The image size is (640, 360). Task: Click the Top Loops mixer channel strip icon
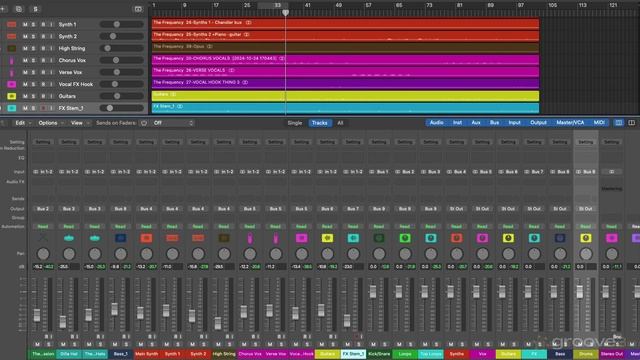(x=431, y=238)
